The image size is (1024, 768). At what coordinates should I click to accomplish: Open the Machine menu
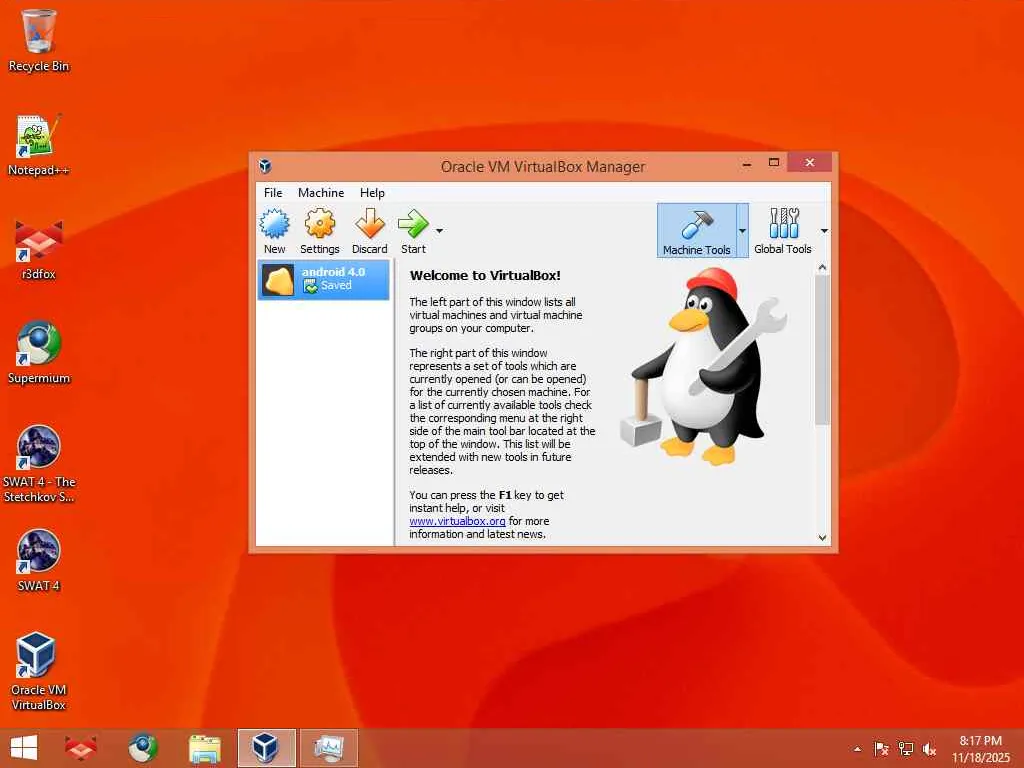(x=321, y=193)
